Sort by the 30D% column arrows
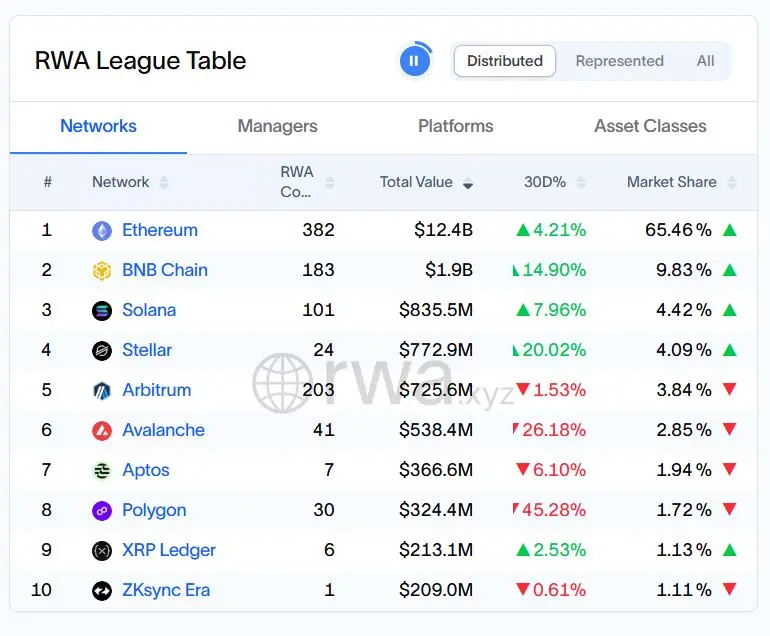Viewport: 770px width, 636px height. click(581, 183)
